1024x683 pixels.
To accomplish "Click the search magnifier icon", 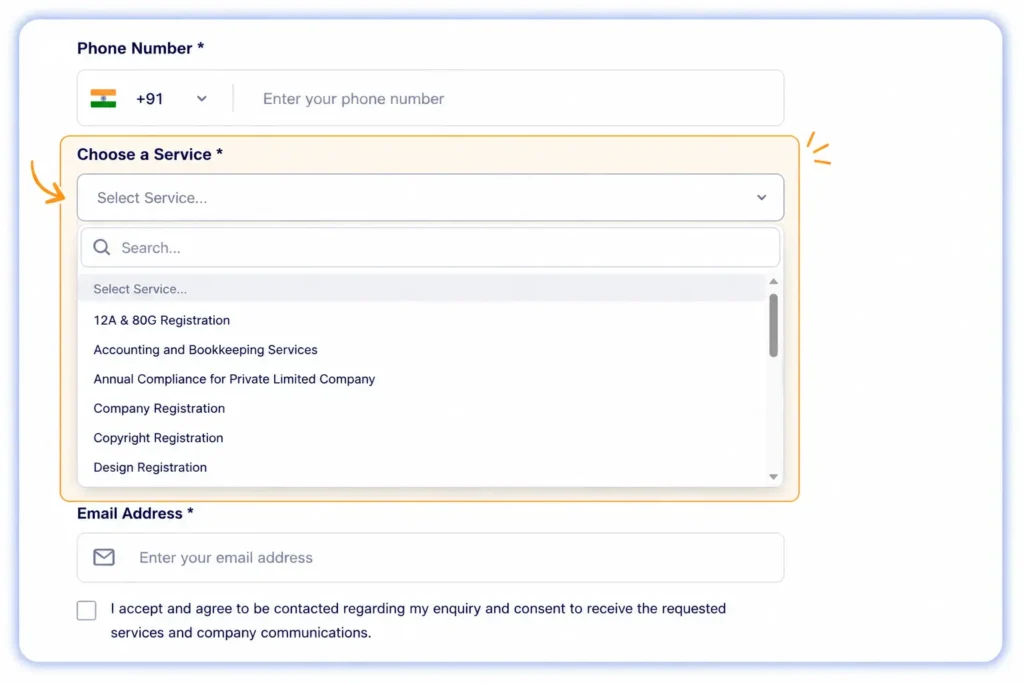I will (x=101, y=247).
